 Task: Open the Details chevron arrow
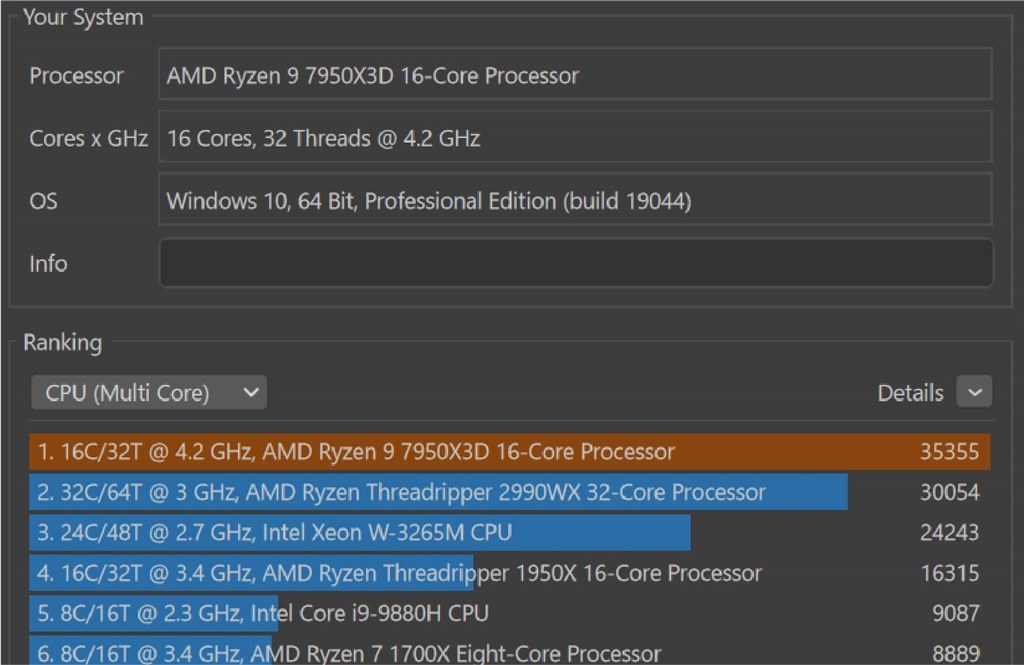click(973, 392)
